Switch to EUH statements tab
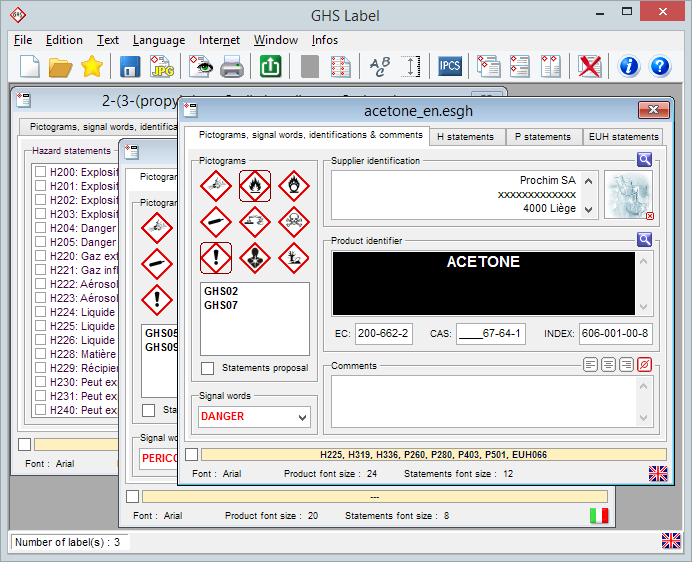 coord(624,137)
